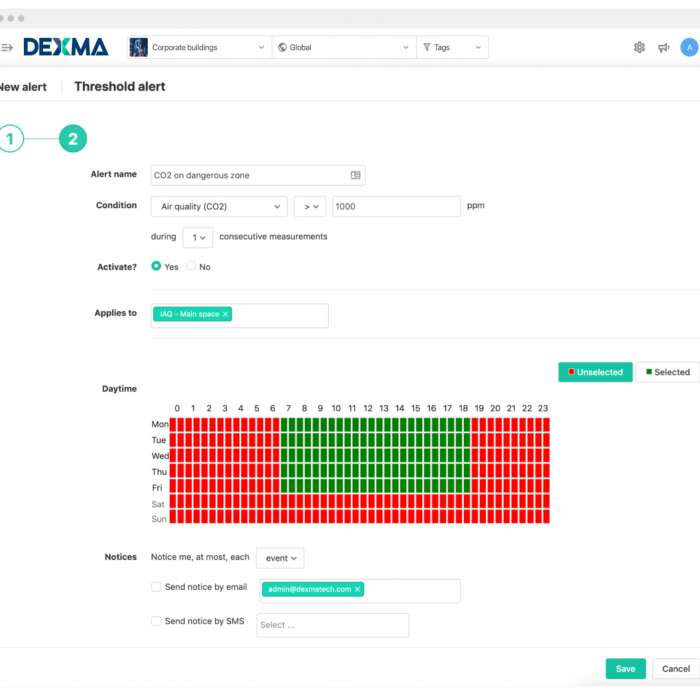700x700 pixels.
Task: Open the Air quality (CO2) condition dropdown
Action: (219, 206)
